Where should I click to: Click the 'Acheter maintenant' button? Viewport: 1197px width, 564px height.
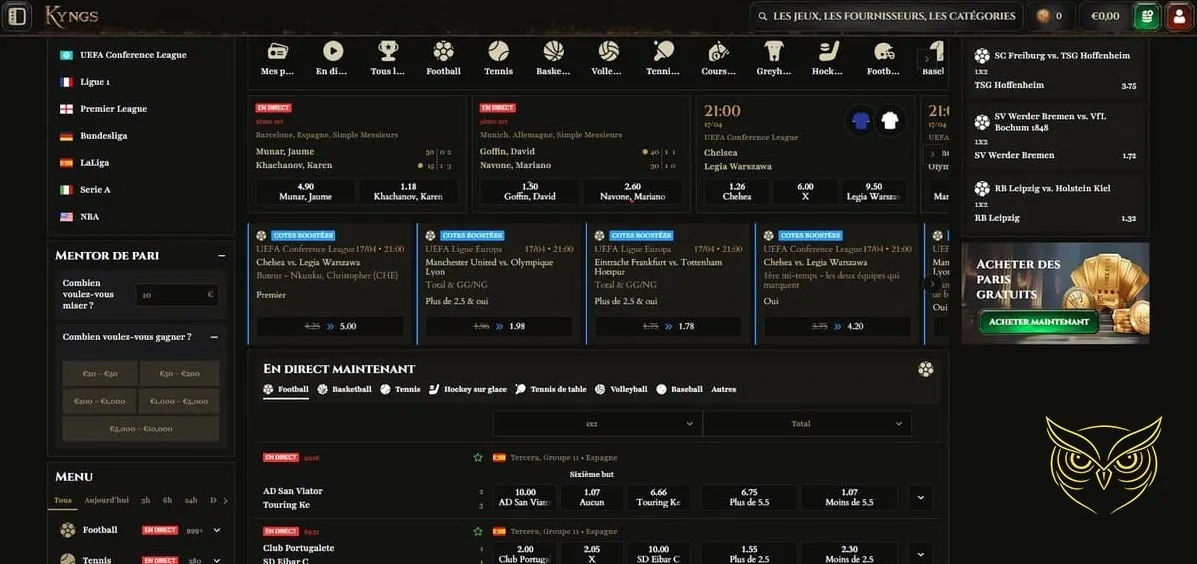pyautogui.click(x=1038, y=322)
